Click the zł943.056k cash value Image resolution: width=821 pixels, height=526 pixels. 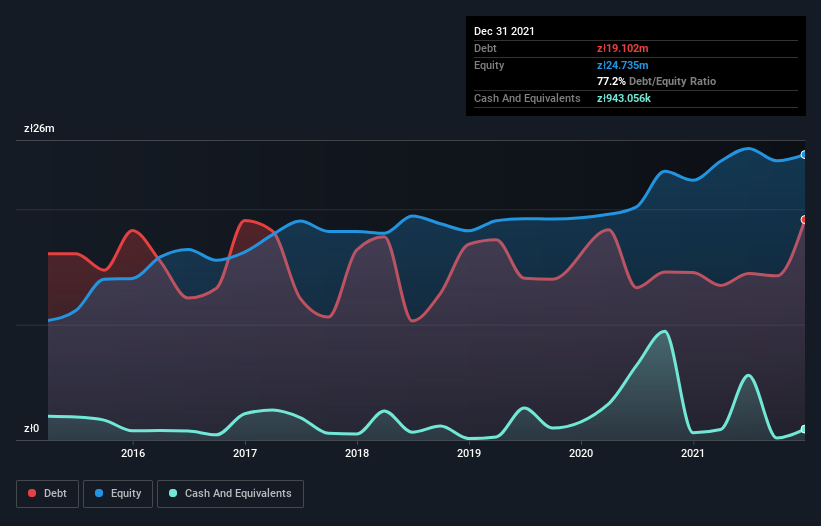624,98
